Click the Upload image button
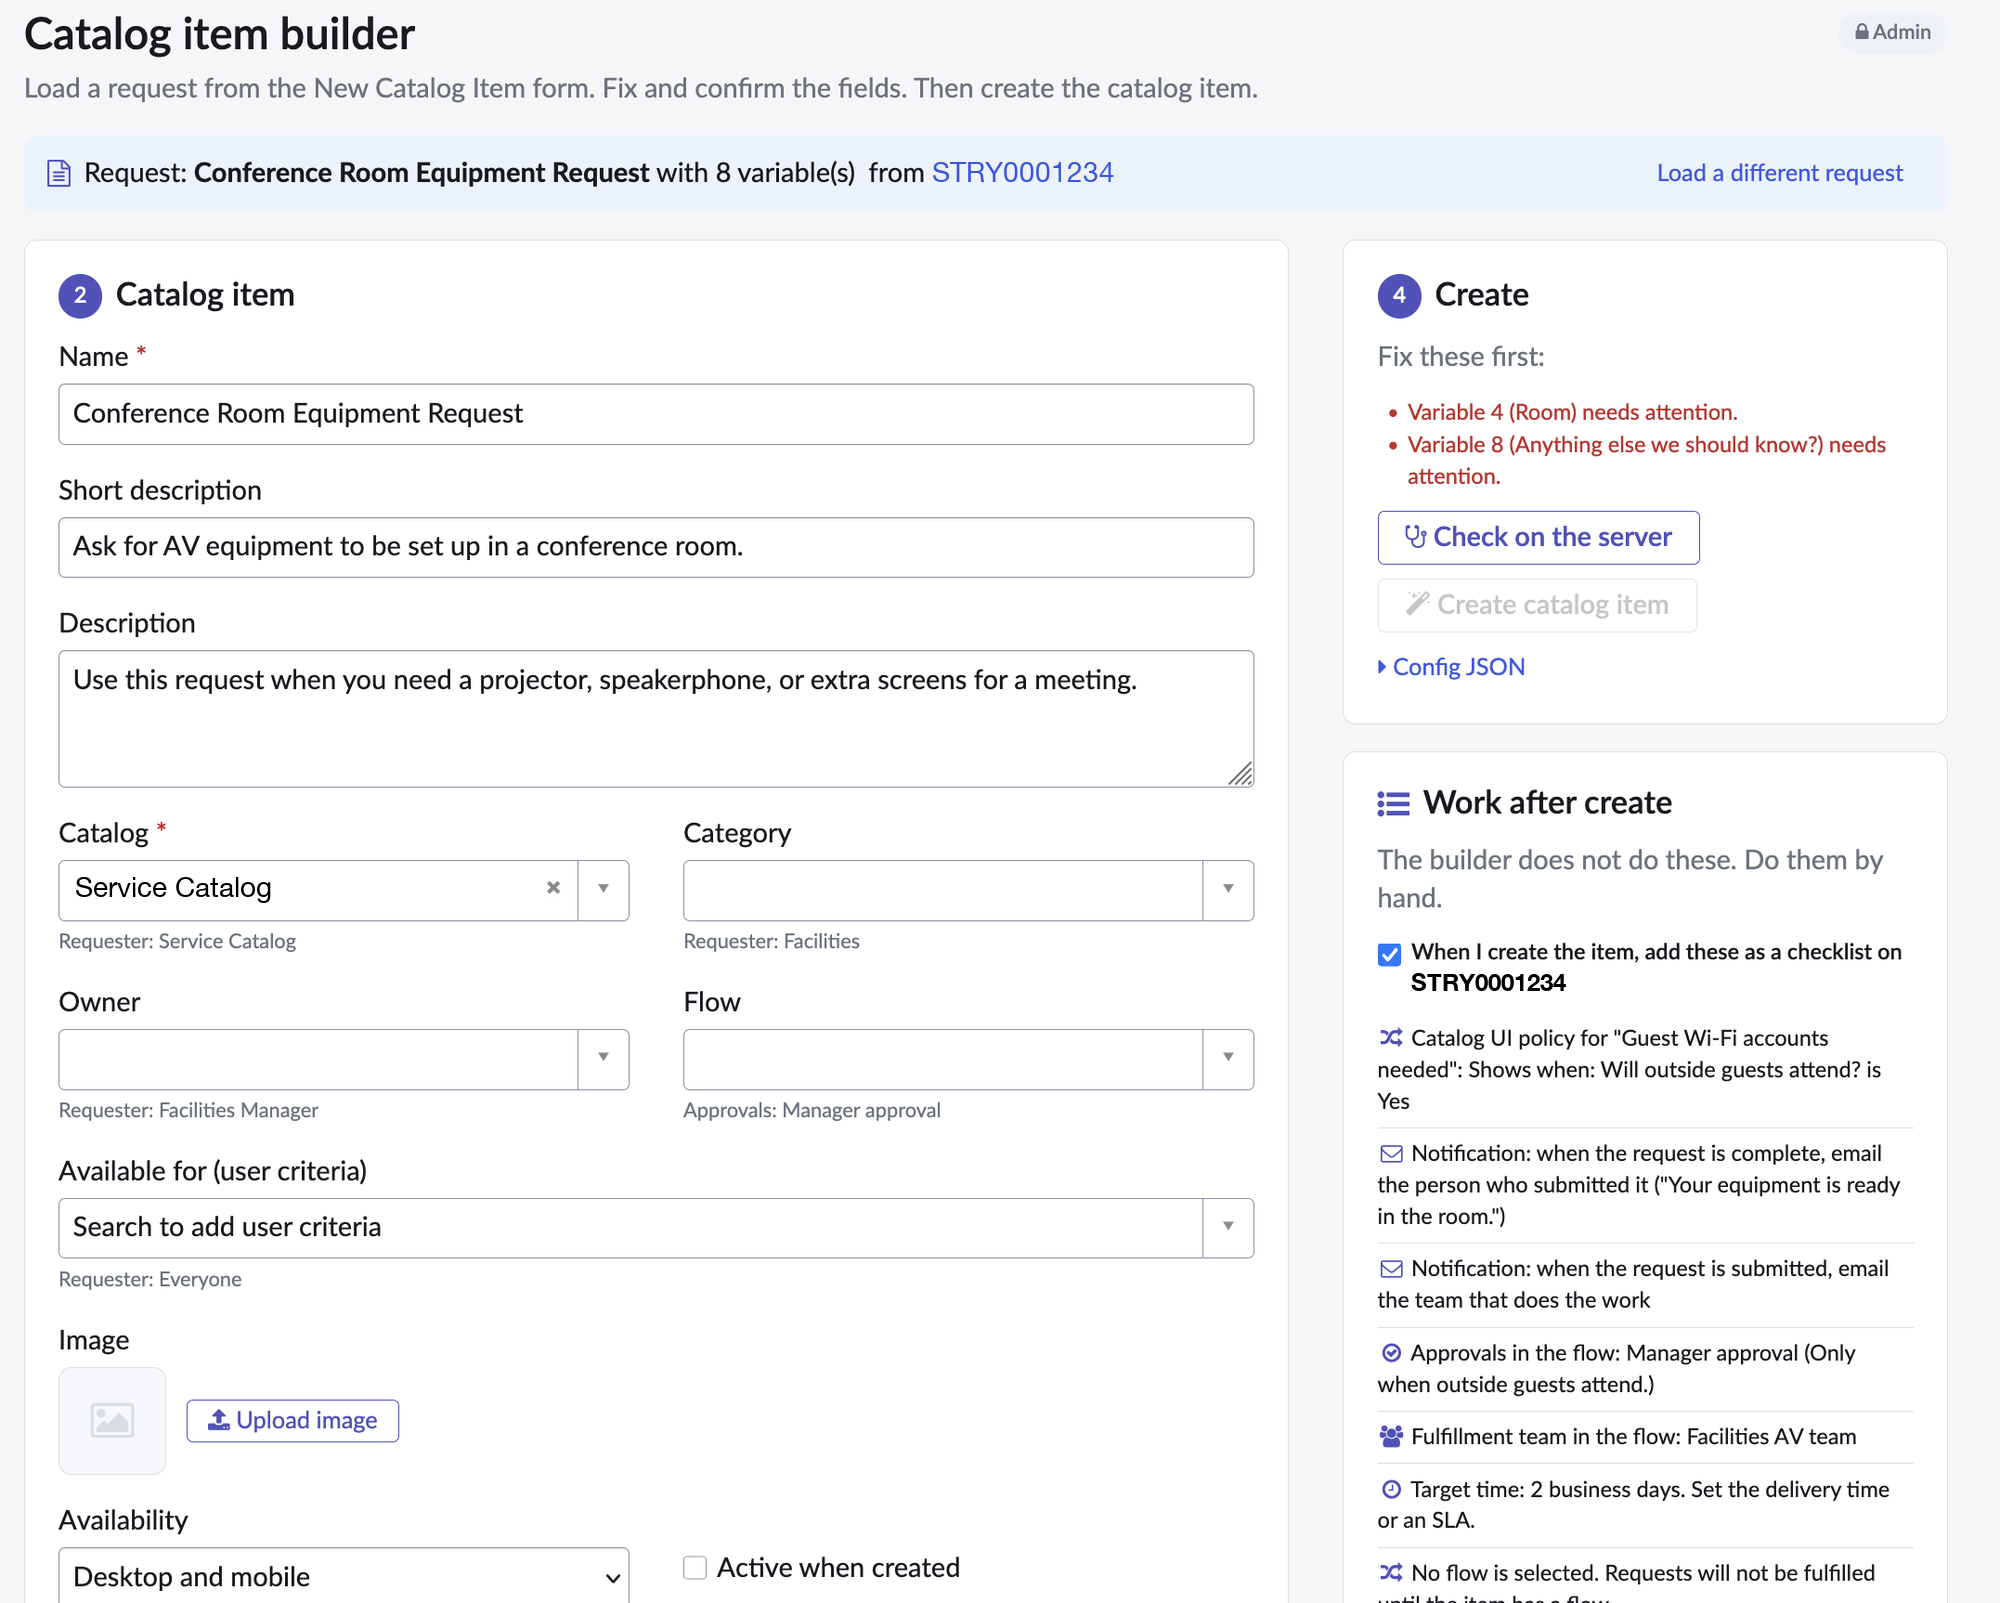The image size is (2000, 1603). pos(293,1420)
